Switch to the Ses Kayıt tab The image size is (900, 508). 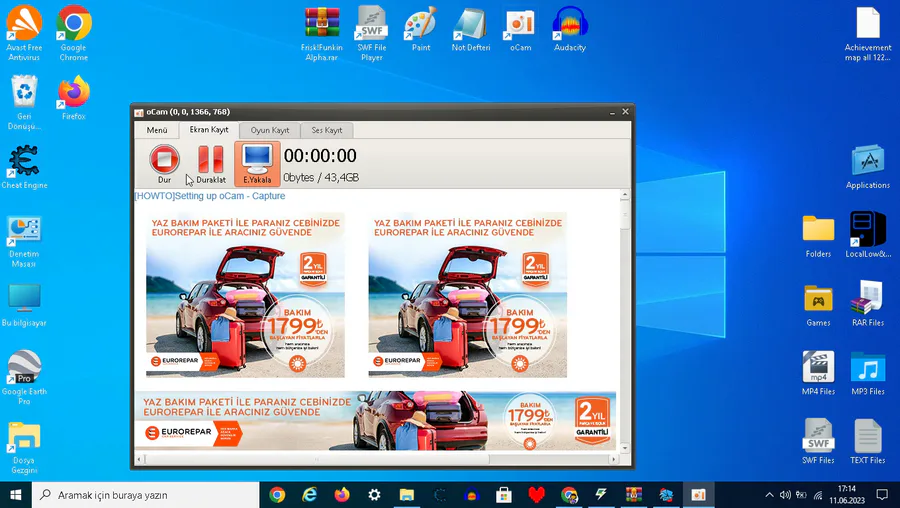327,130
